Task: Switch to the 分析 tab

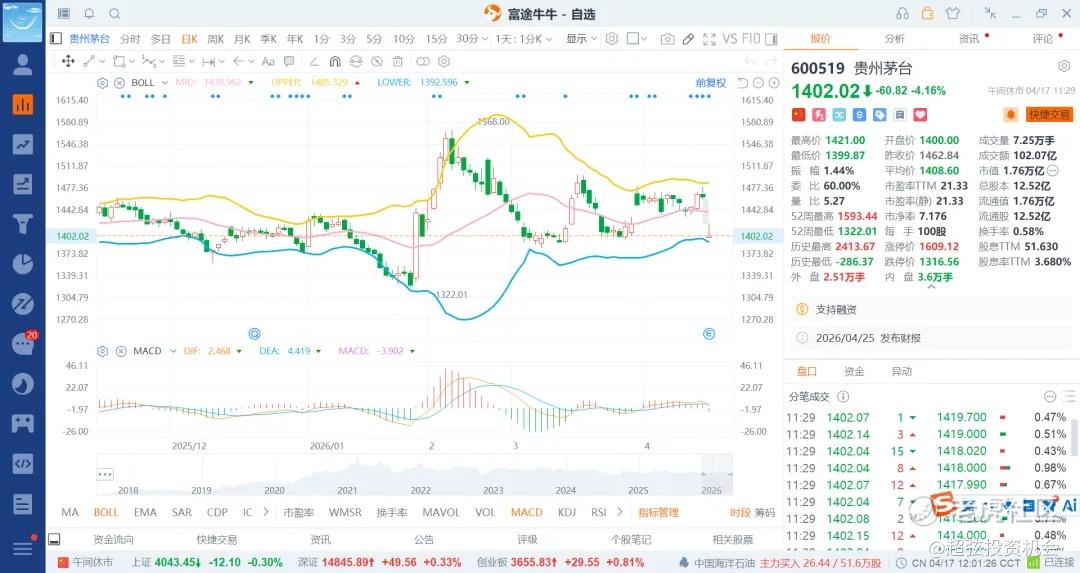Action: click(x=894, y=39)
